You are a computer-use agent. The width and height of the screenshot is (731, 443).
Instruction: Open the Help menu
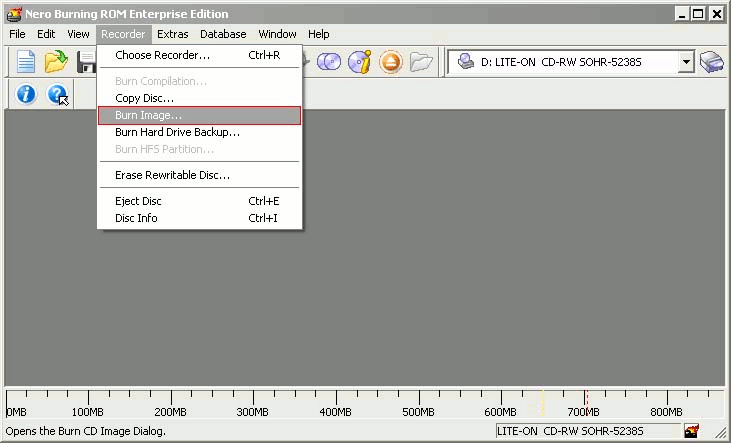point(319,34)
